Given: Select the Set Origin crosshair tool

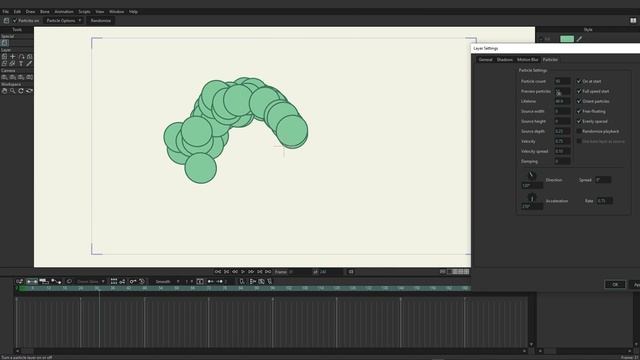Looking at the screenshot, I should (x=13, y=57).
